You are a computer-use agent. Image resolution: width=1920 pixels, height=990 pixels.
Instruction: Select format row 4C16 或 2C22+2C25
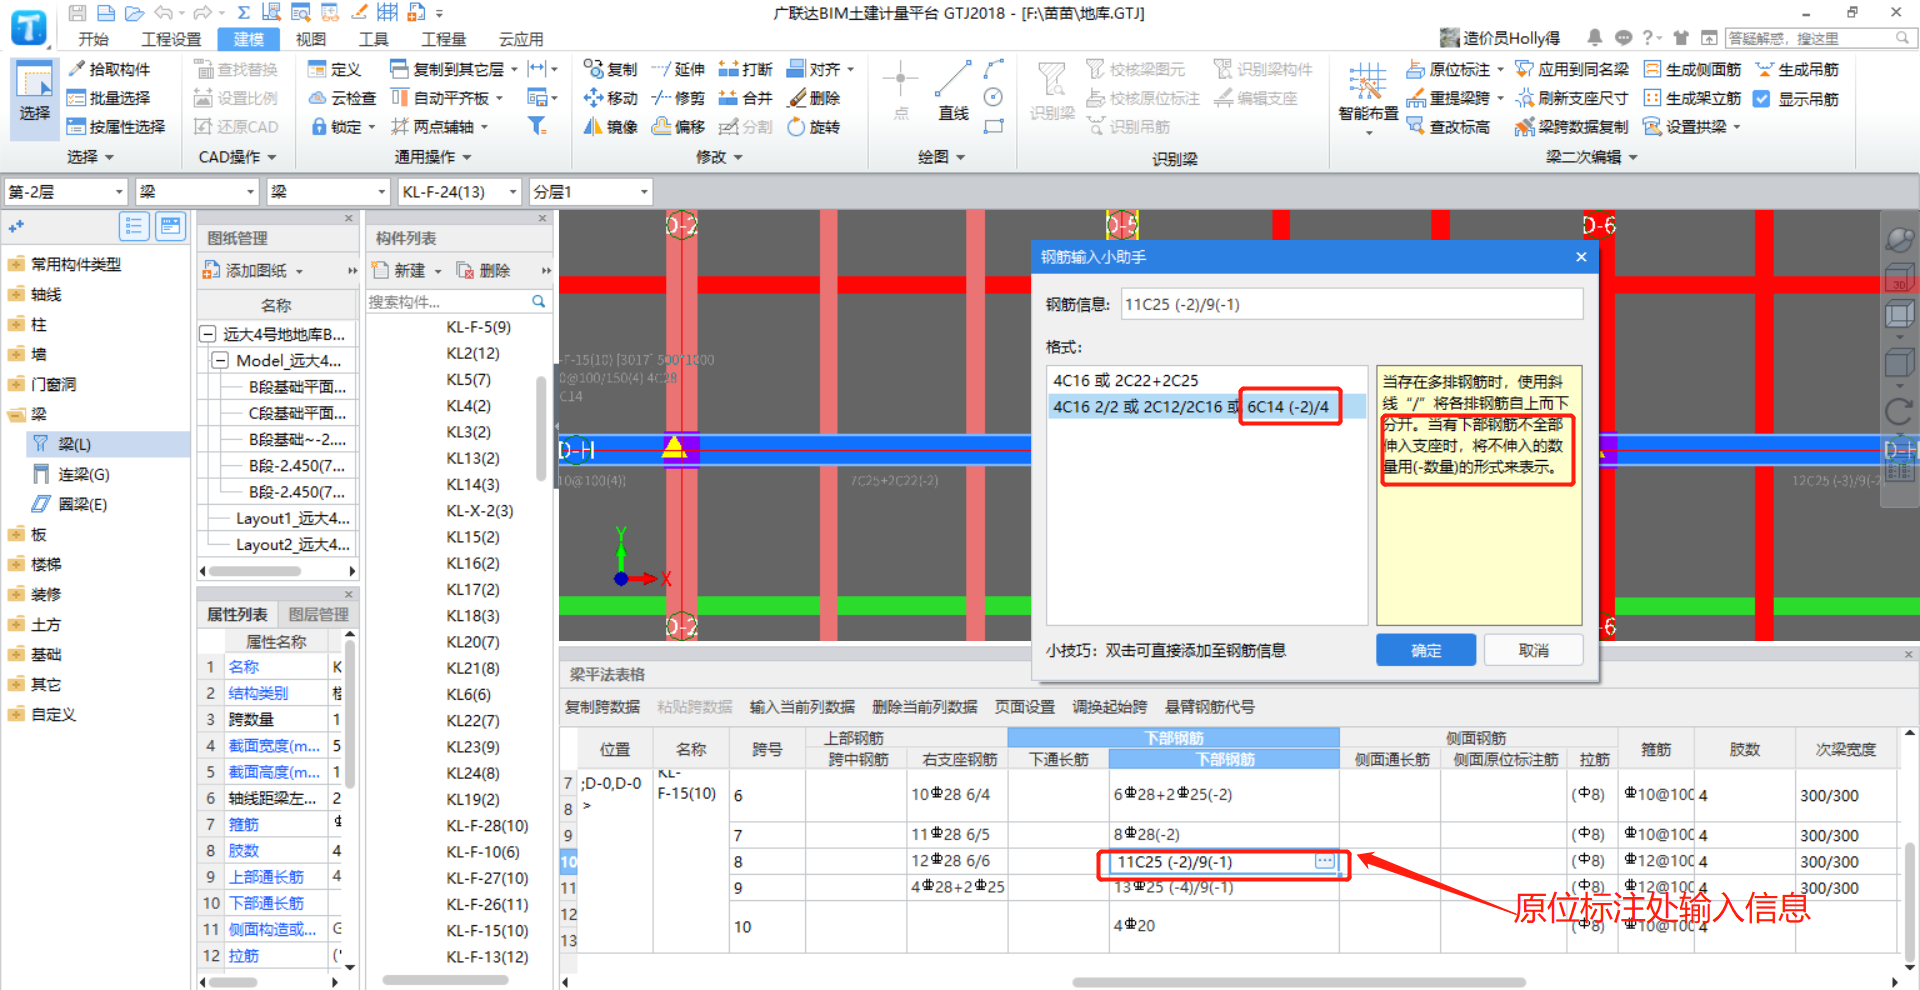point(1207,380)
